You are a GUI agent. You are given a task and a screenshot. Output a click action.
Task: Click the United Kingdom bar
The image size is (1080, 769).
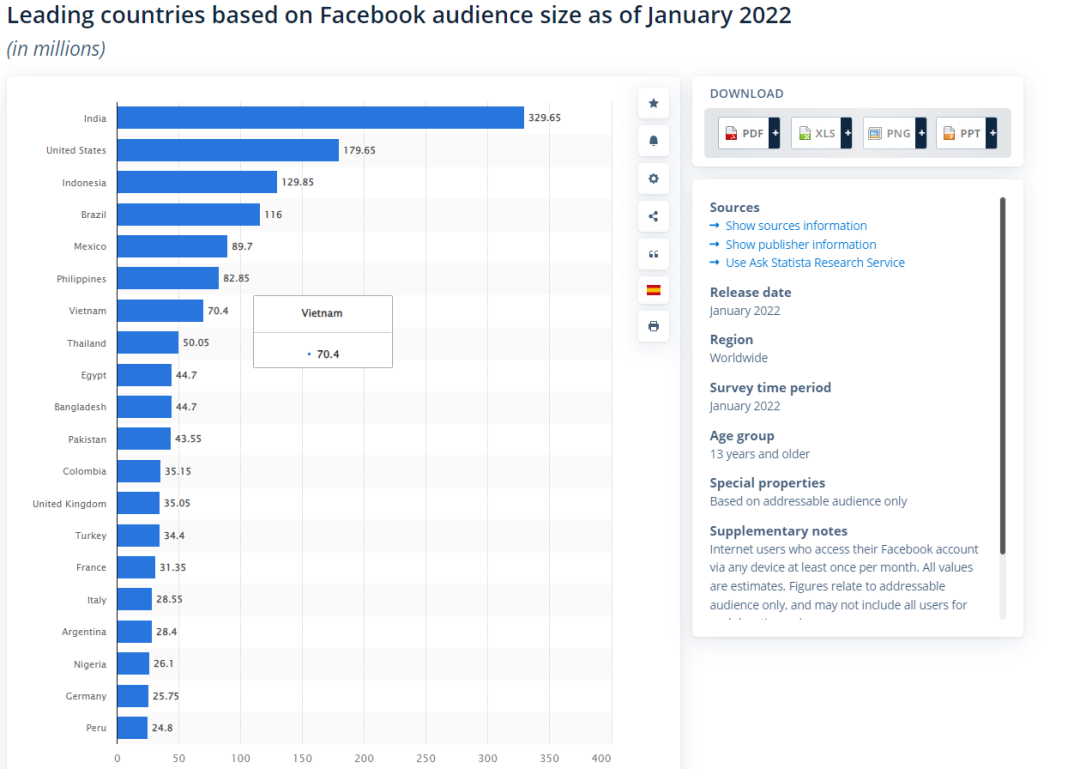pyautogui.click(x=138, y=503)
